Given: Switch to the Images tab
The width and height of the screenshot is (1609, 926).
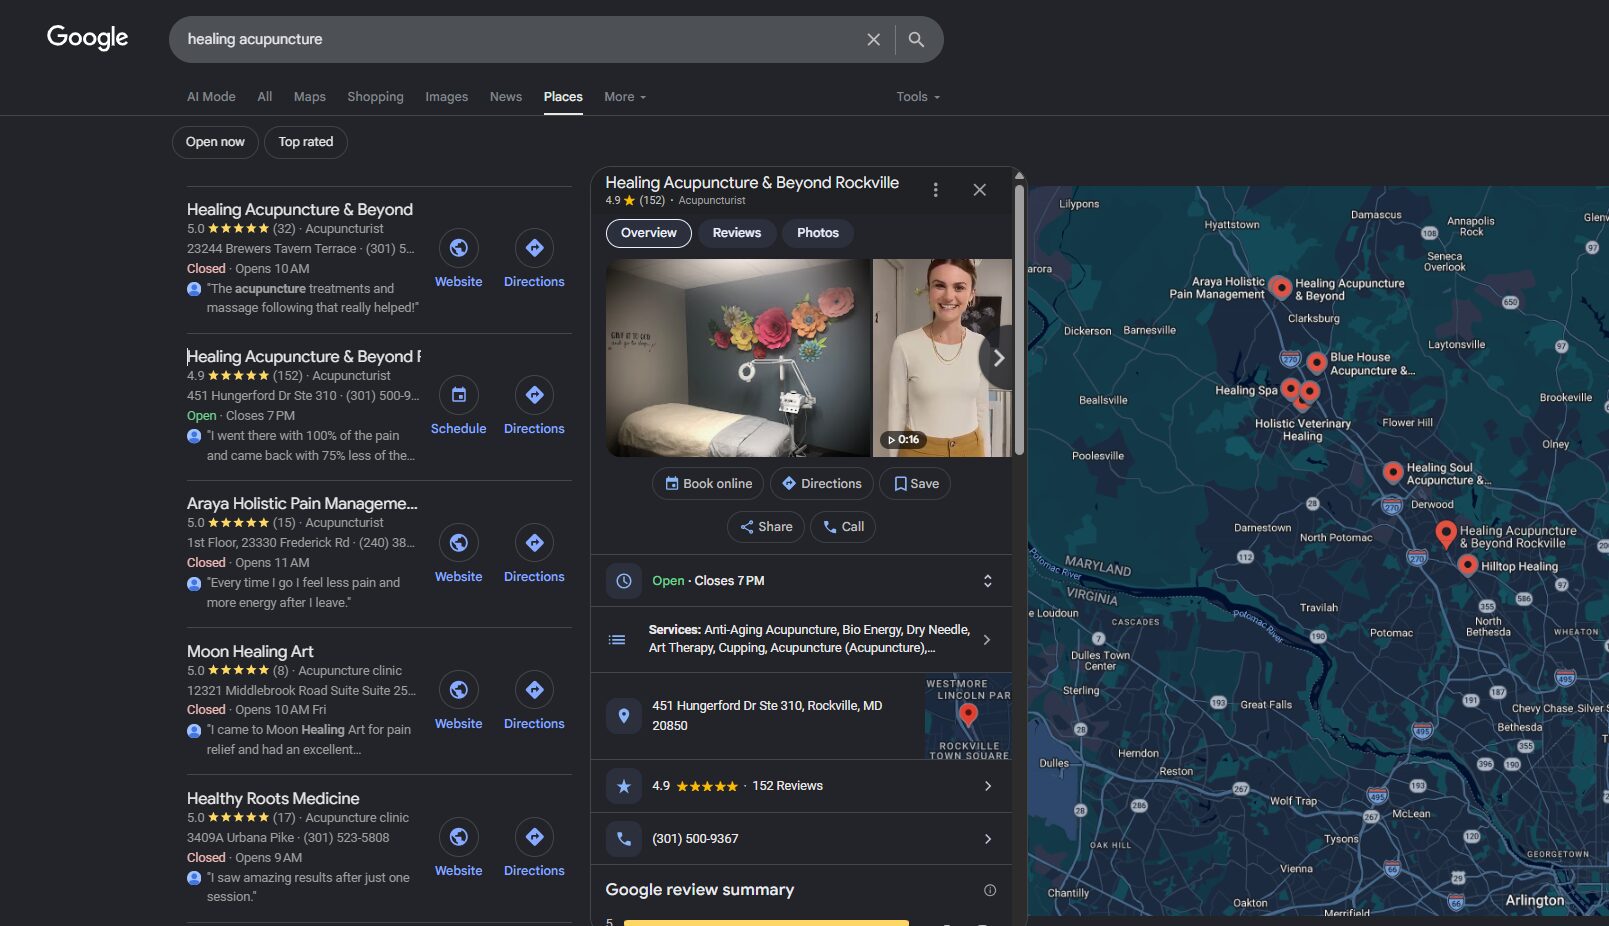Looking at the screenshot, I should (x=446, y=97).
